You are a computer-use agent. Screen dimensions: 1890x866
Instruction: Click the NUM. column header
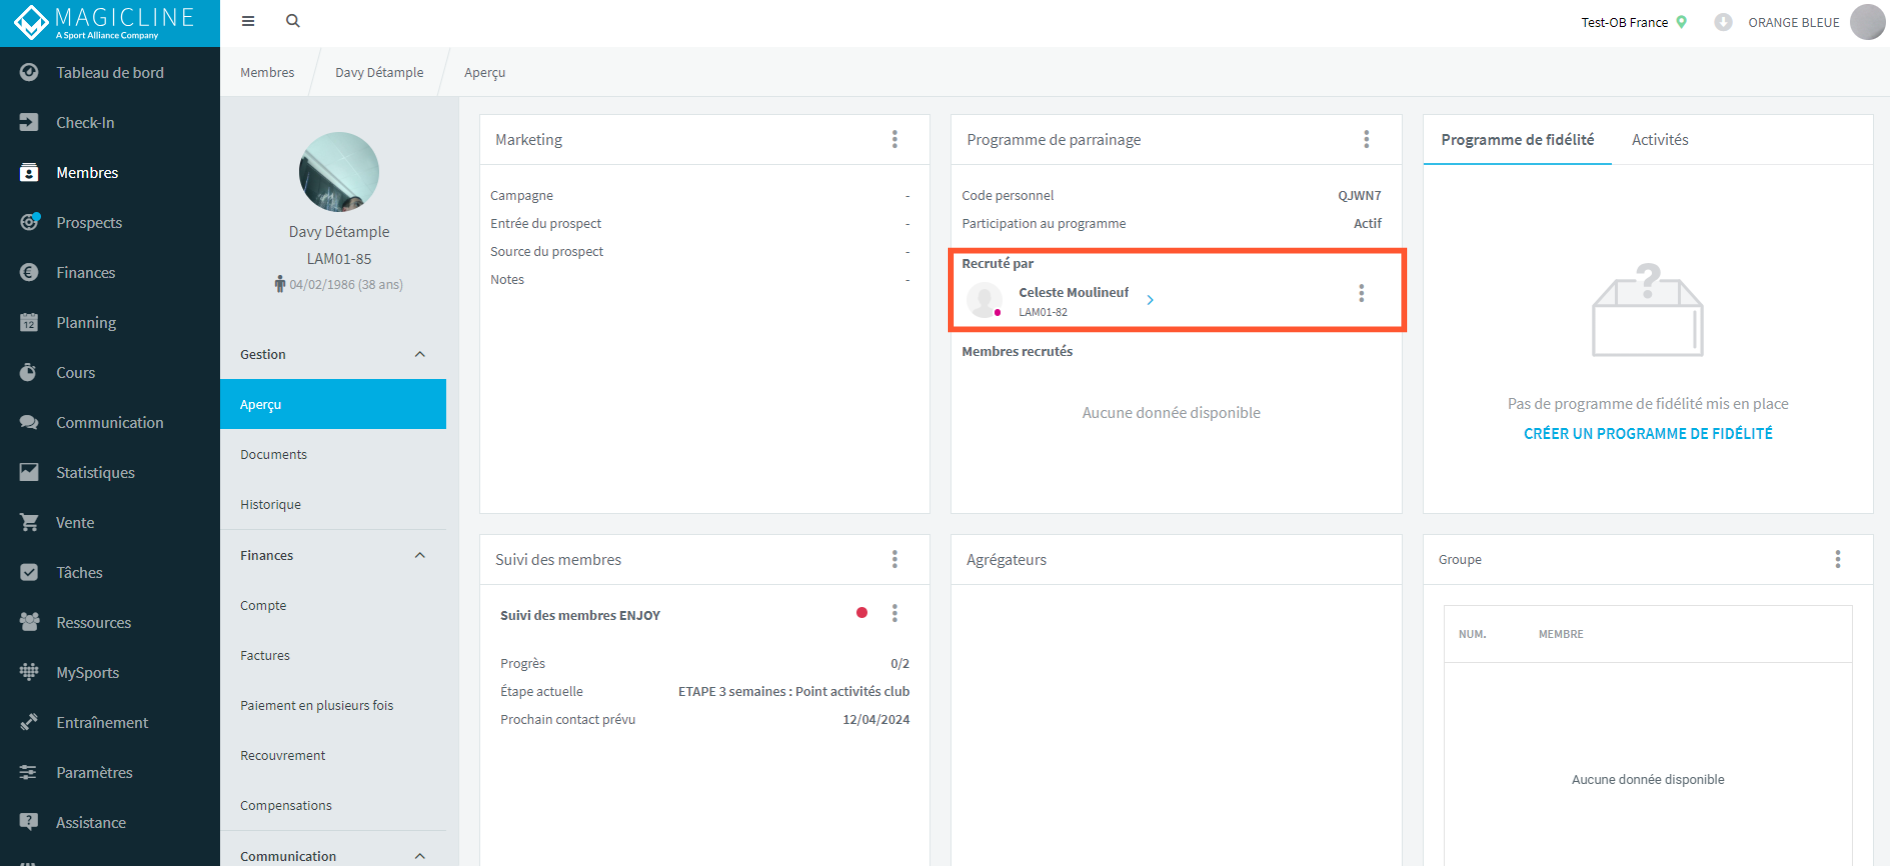1472,634
